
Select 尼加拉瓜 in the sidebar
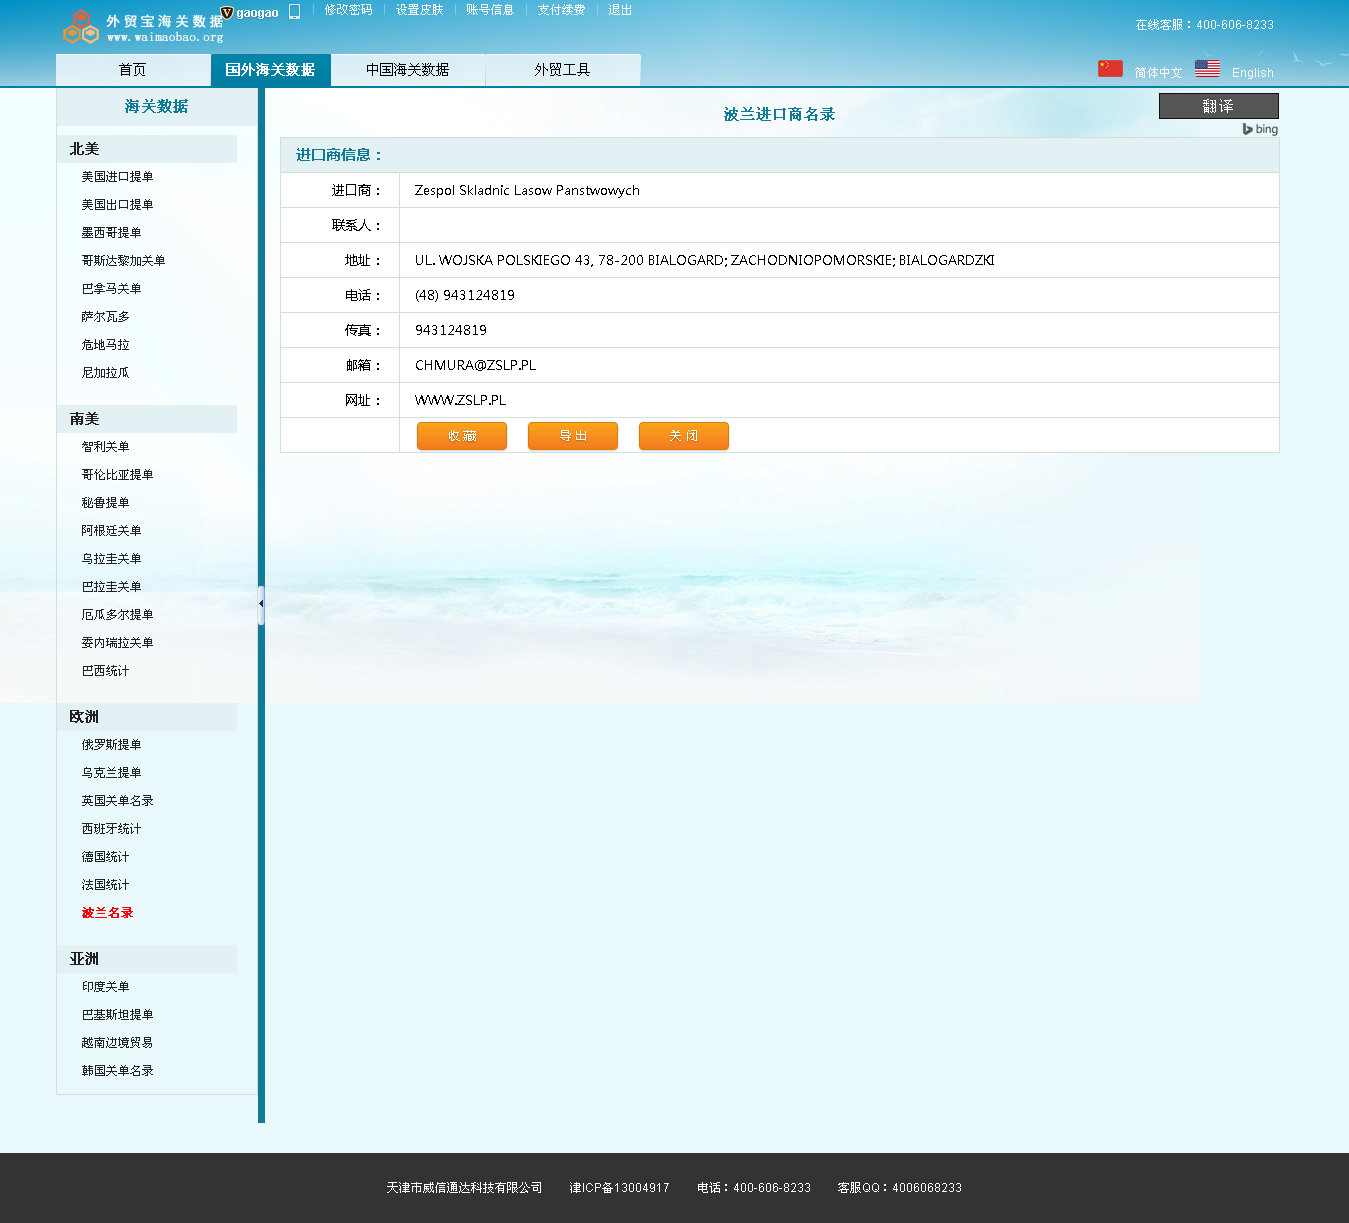point(105,373)
